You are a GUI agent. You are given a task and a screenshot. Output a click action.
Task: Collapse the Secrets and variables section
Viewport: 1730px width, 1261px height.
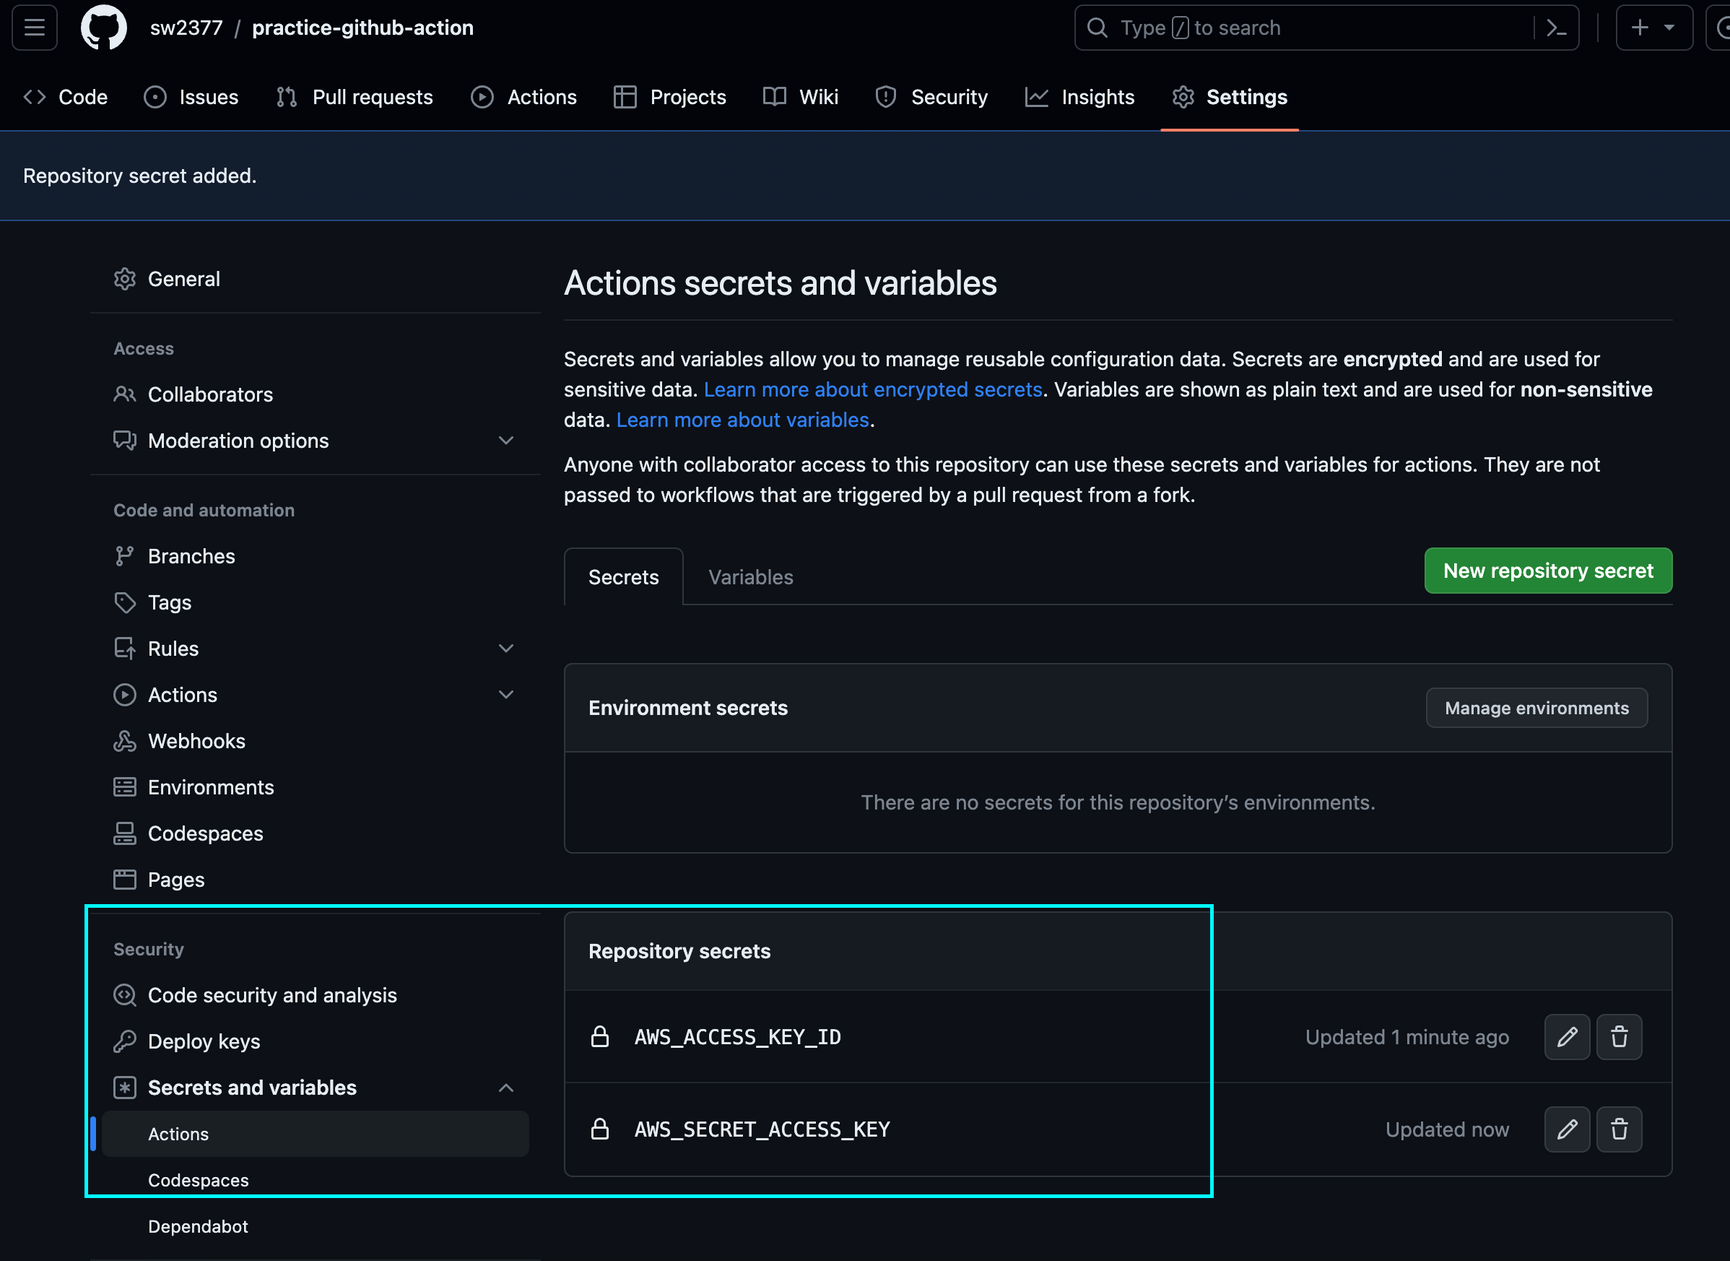coord(507,1087)
